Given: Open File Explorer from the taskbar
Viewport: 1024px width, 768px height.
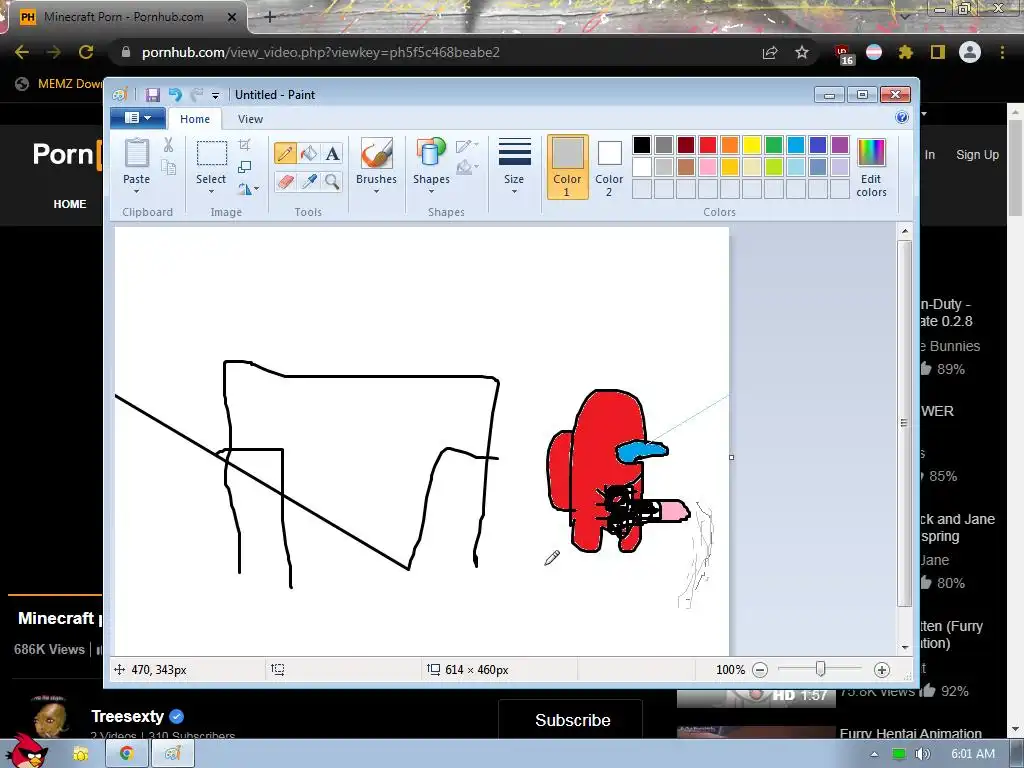Looking at the screenshot, I should [x=81, y=754].
